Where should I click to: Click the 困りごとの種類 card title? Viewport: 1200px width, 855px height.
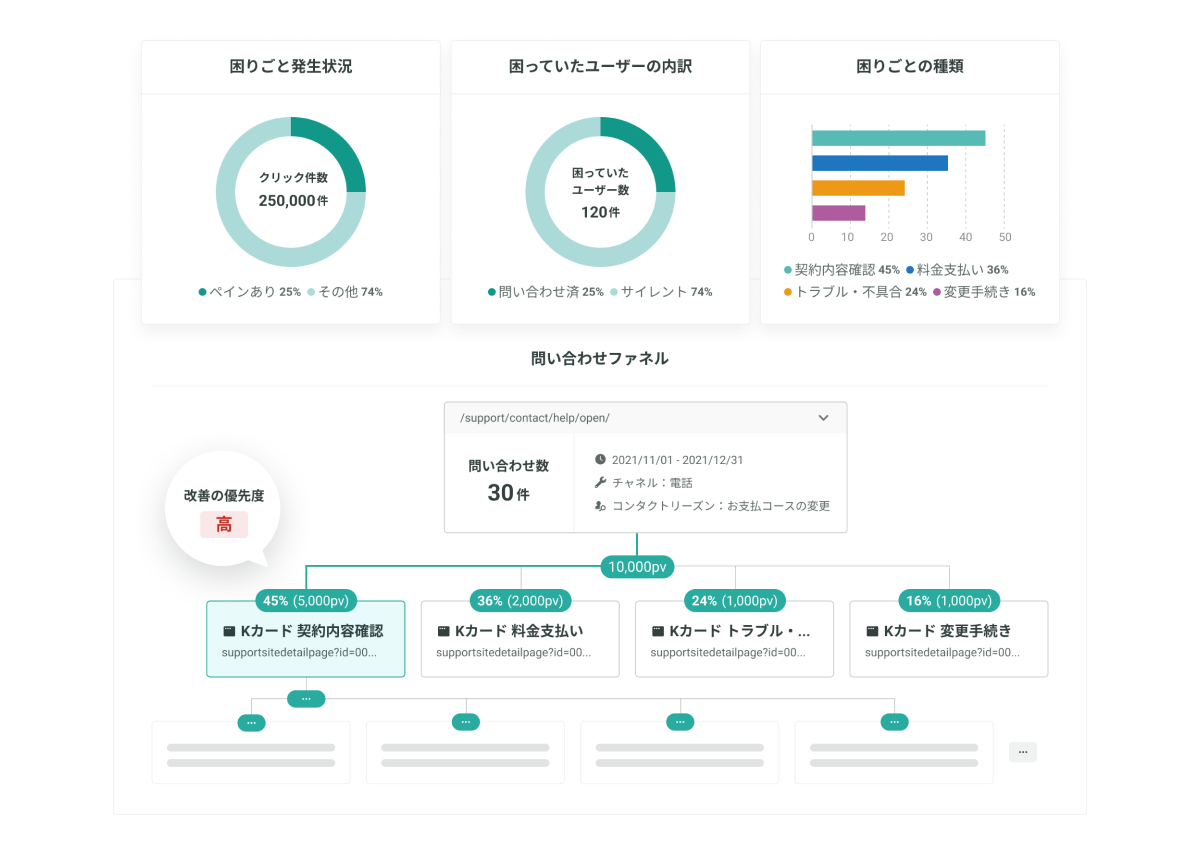coord(910,67)
